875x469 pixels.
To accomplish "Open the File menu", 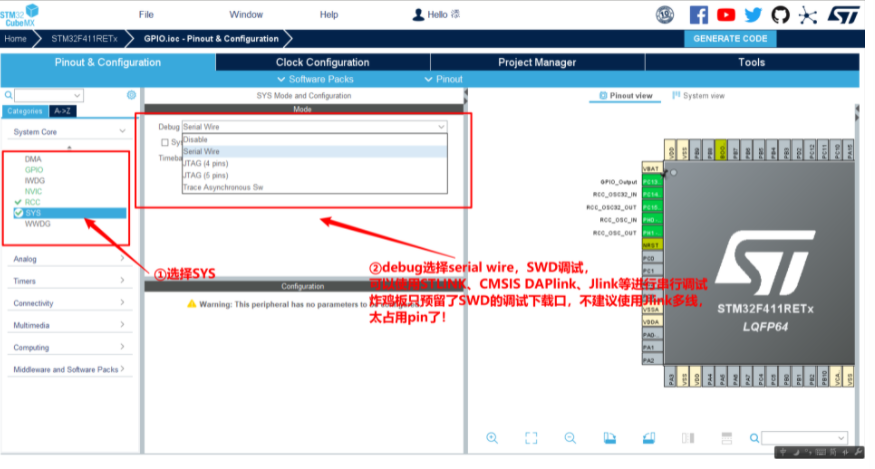I will [x=146, y=15].
